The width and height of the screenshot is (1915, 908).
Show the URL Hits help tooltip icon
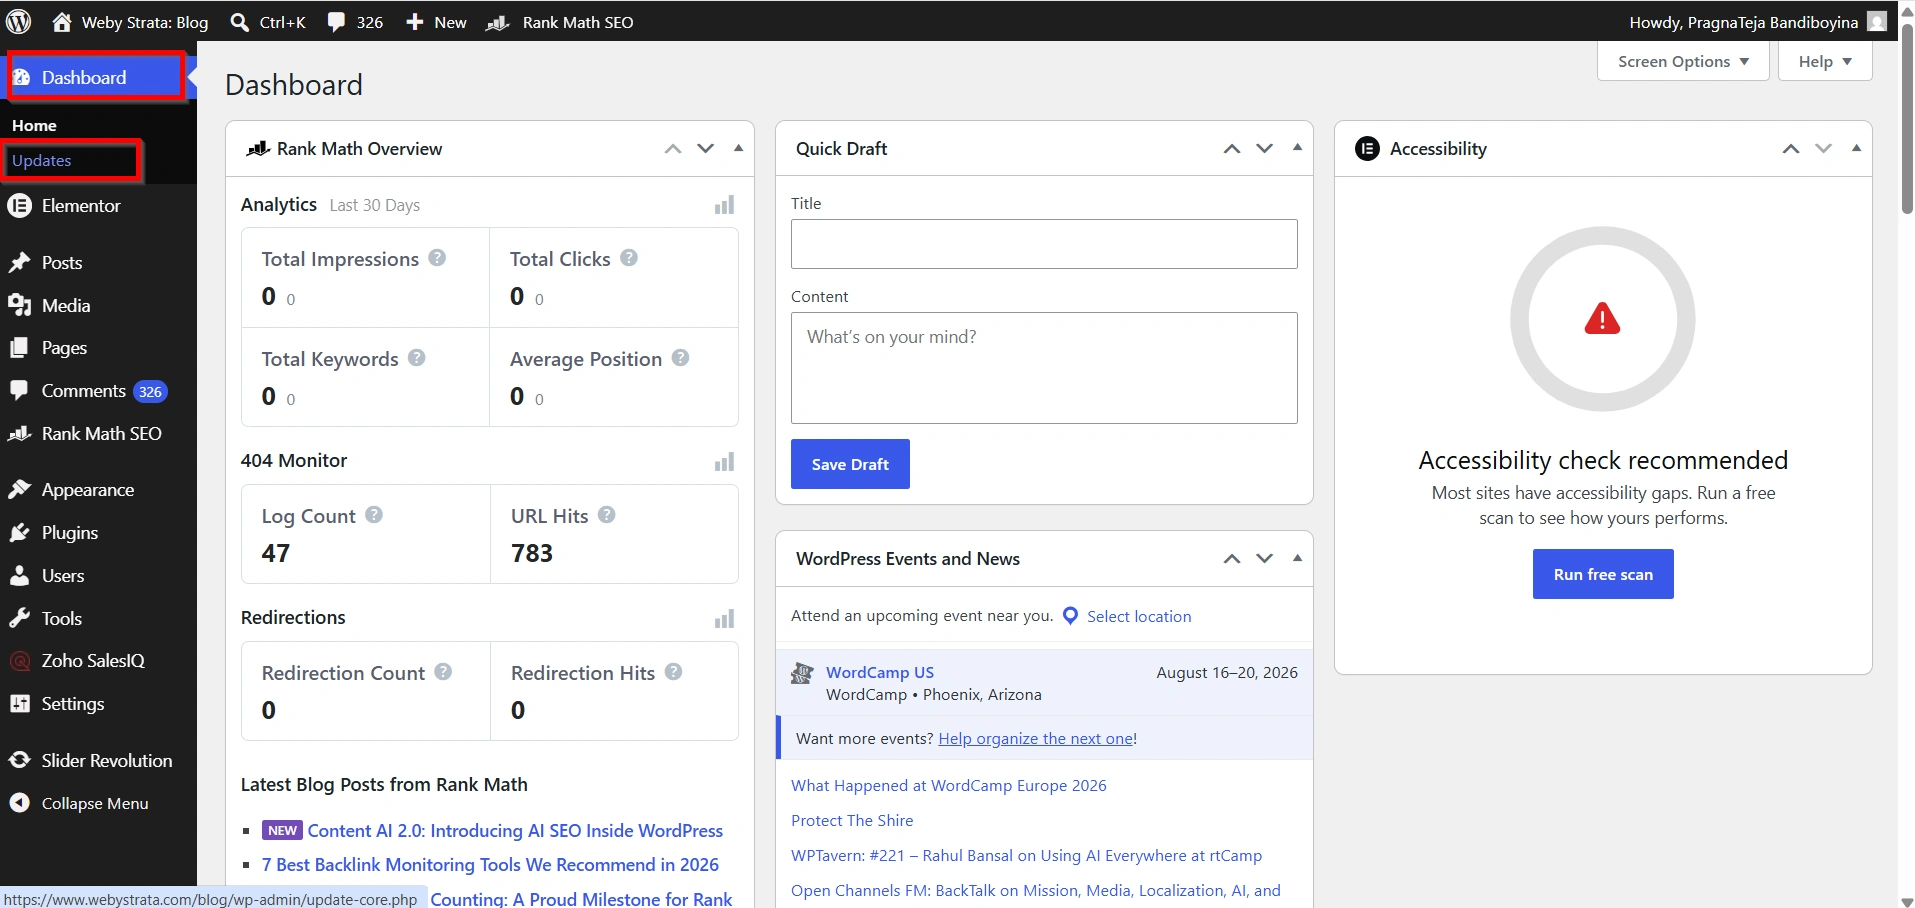tap(607, 514)
